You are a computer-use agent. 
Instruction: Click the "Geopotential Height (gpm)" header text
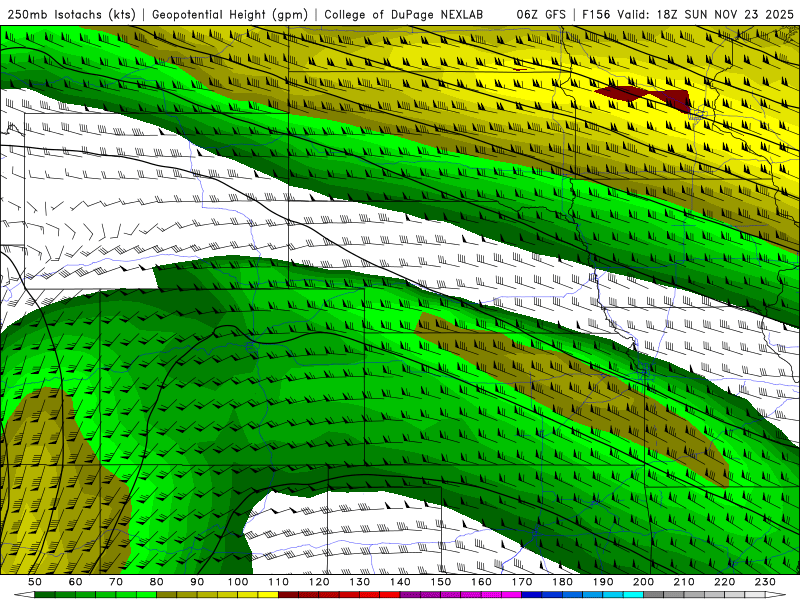pyautogui.click(x=230, y=14)
